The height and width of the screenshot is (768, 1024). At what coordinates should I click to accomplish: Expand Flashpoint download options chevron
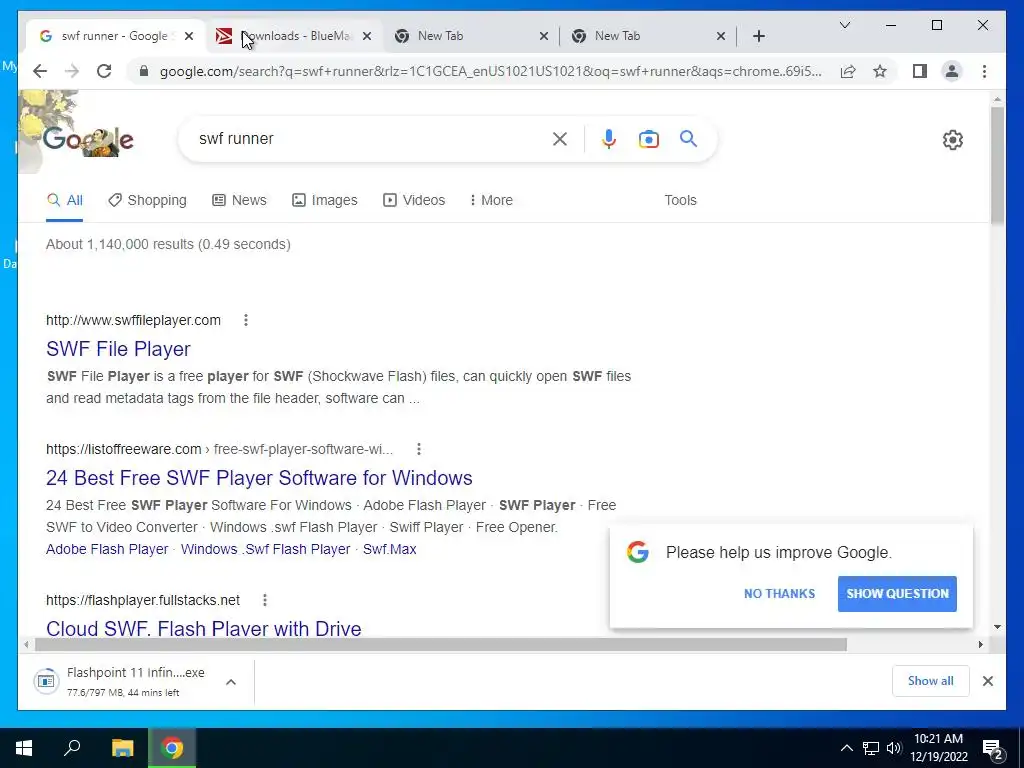tap(231, 682)
